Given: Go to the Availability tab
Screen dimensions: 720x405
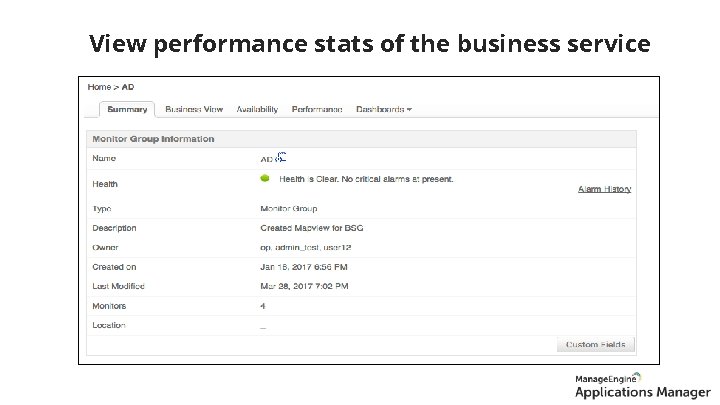Looking at the screenshot, I should pos(257,109).
